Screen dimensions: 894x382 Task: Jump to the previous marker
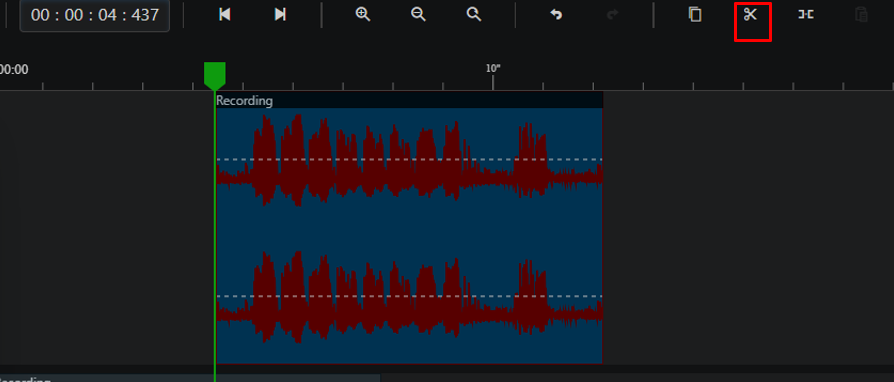[x=225, y=15]
